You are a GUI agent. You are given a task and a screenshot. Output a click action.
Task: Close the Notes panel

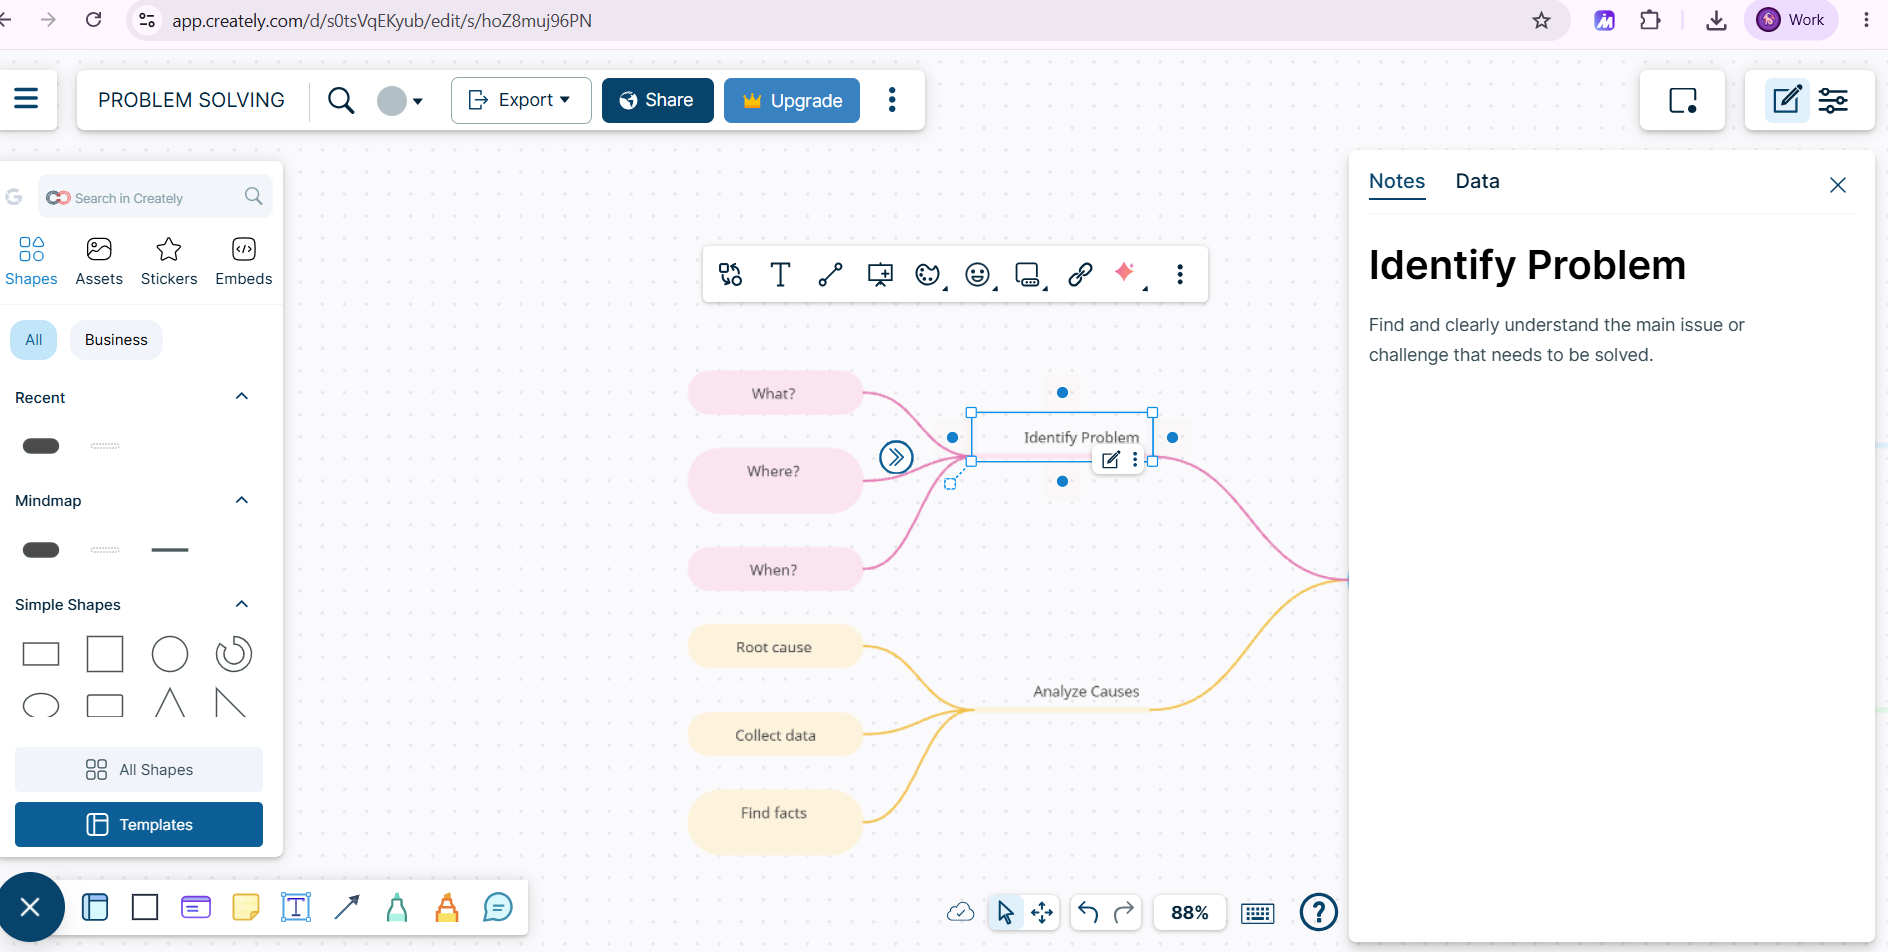(x=1838, y=185)
